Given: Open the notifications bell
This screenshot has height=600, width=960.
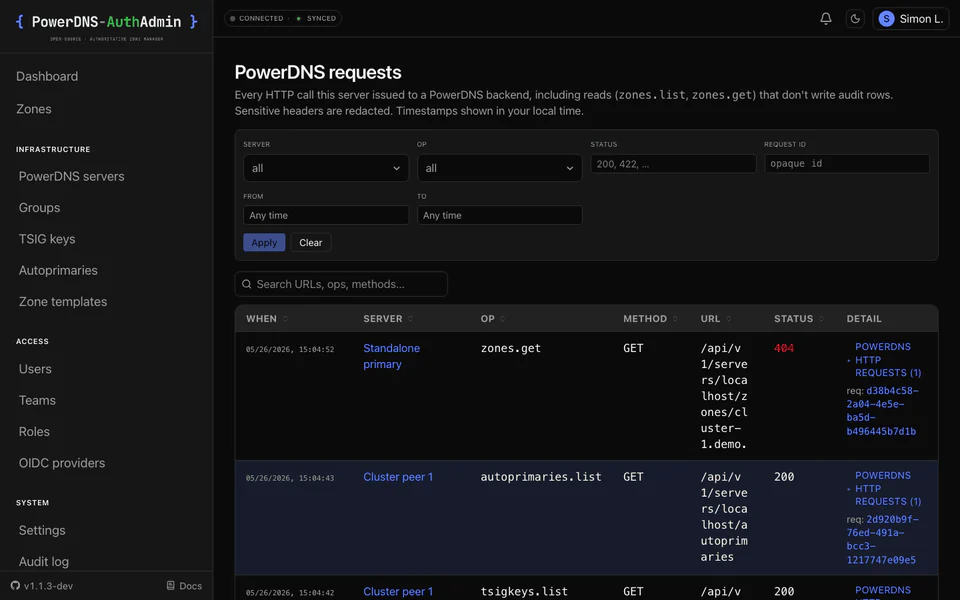Looking at the screenshot, I should click(x=825, y=18).
